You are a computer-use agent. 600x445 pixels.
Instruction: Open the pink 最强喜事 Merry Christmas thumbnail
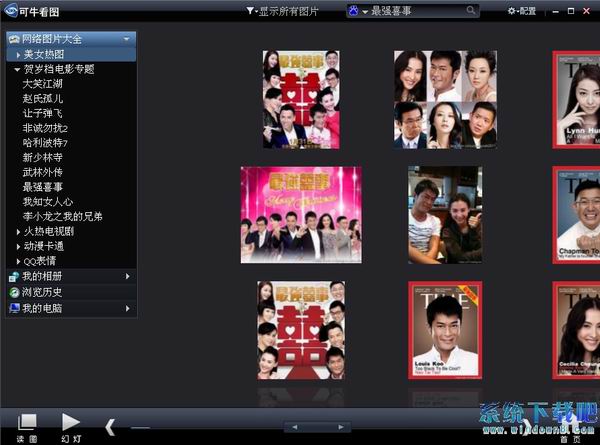(x=301, y=215)
